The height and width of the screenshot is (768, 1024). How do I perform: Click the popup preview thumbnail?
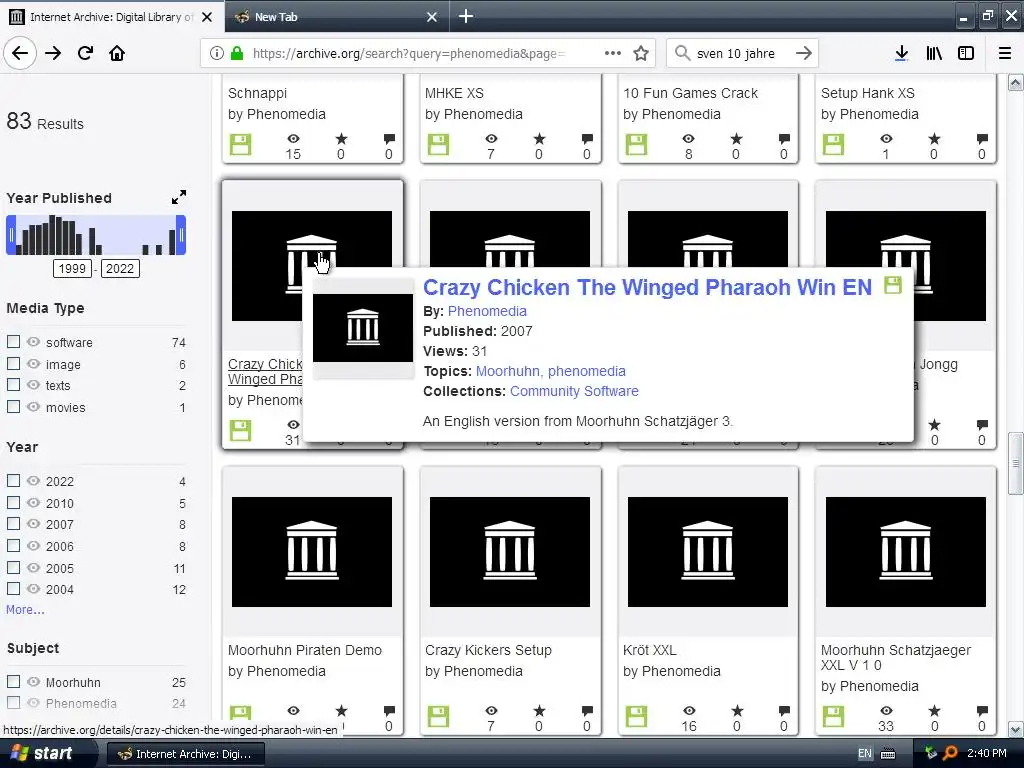363,328
